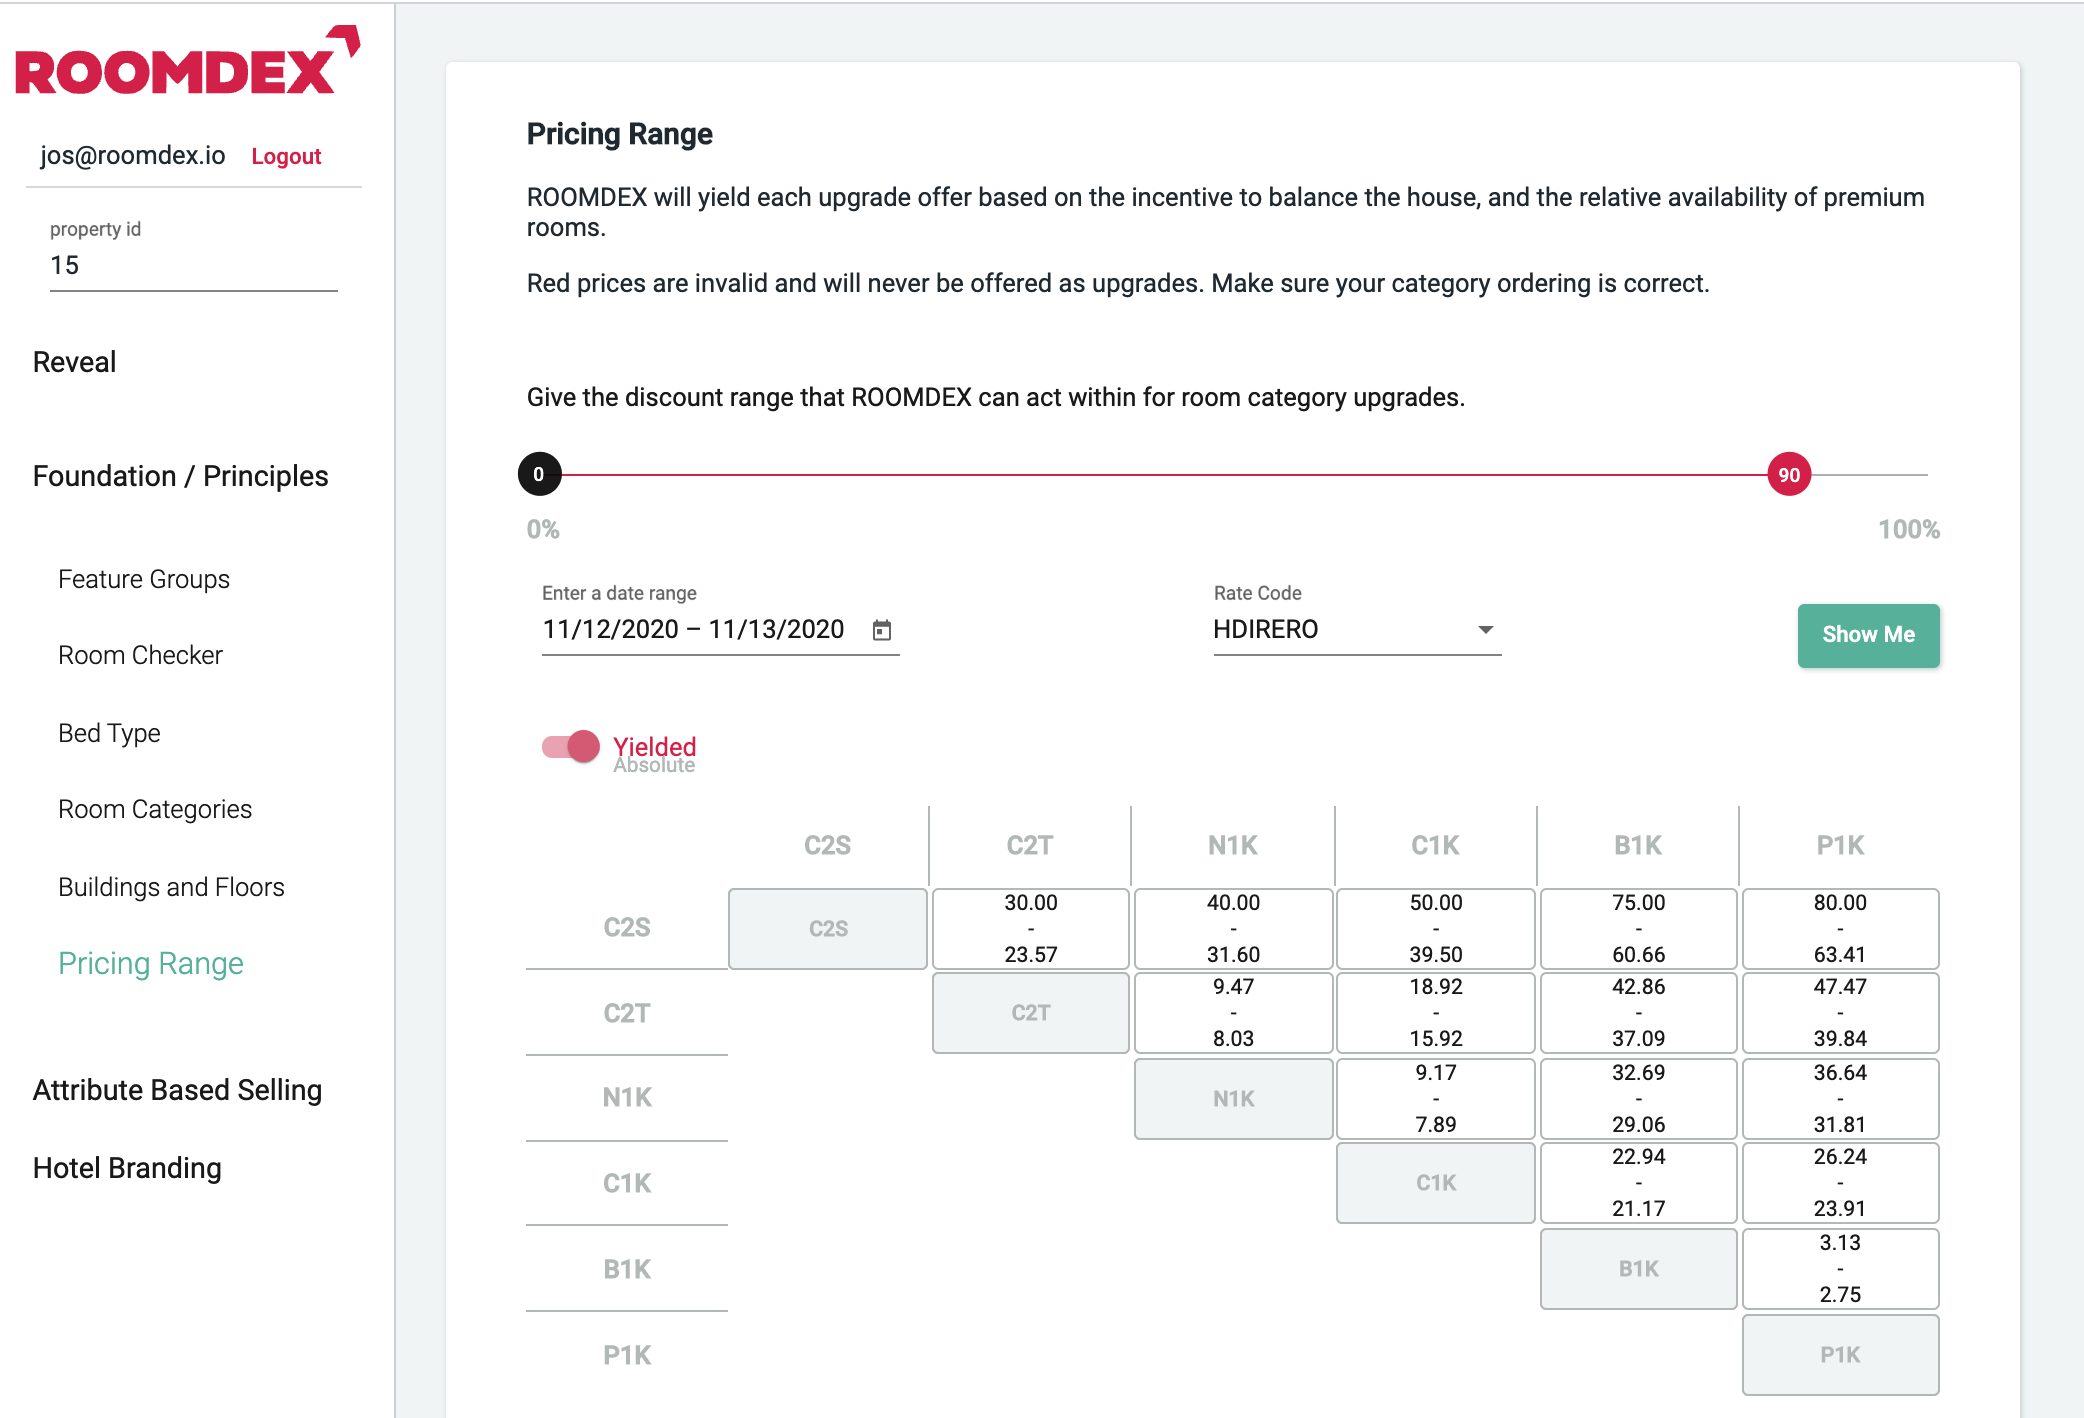Expand the Rate Code dropdown arrow

click(1485, 630)
